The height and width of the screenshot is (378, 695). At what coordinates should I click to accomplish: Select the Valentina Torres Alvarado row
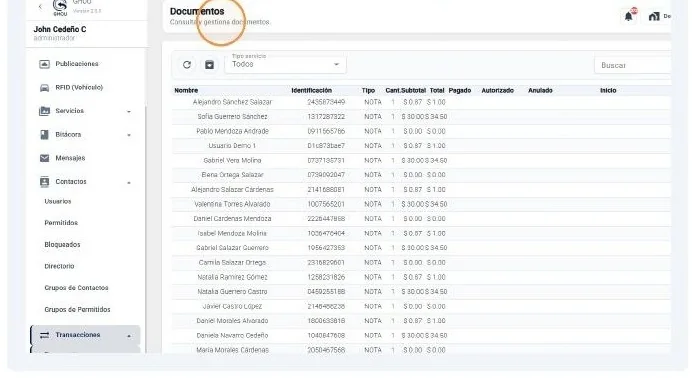click(421, 204)
